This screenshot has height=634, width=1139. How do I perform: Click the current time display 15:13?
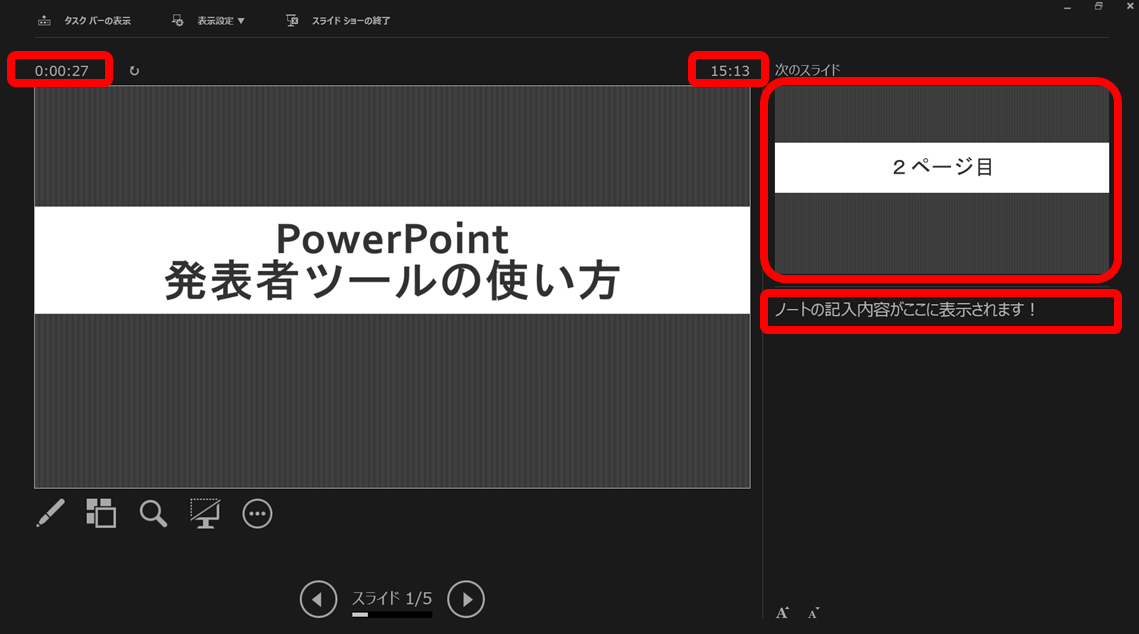(x=728, y=70)
